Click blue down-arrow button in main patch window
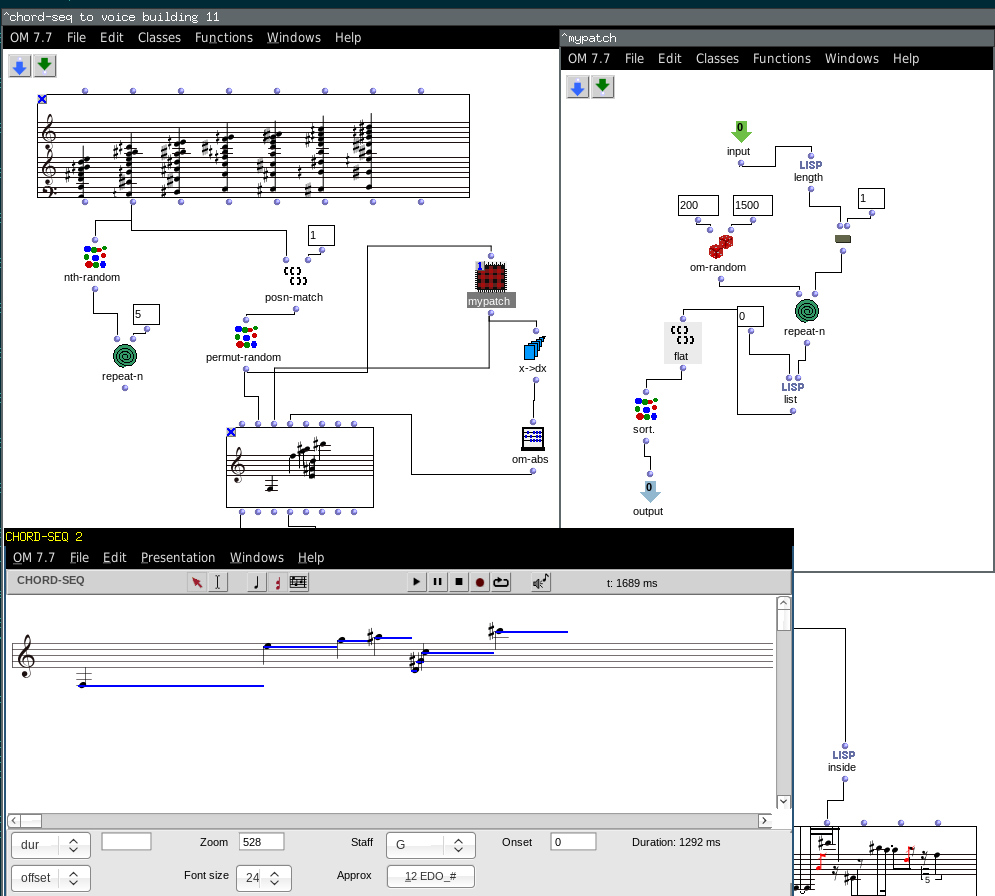Screen dimensions: 995x896 pos(20,66)
